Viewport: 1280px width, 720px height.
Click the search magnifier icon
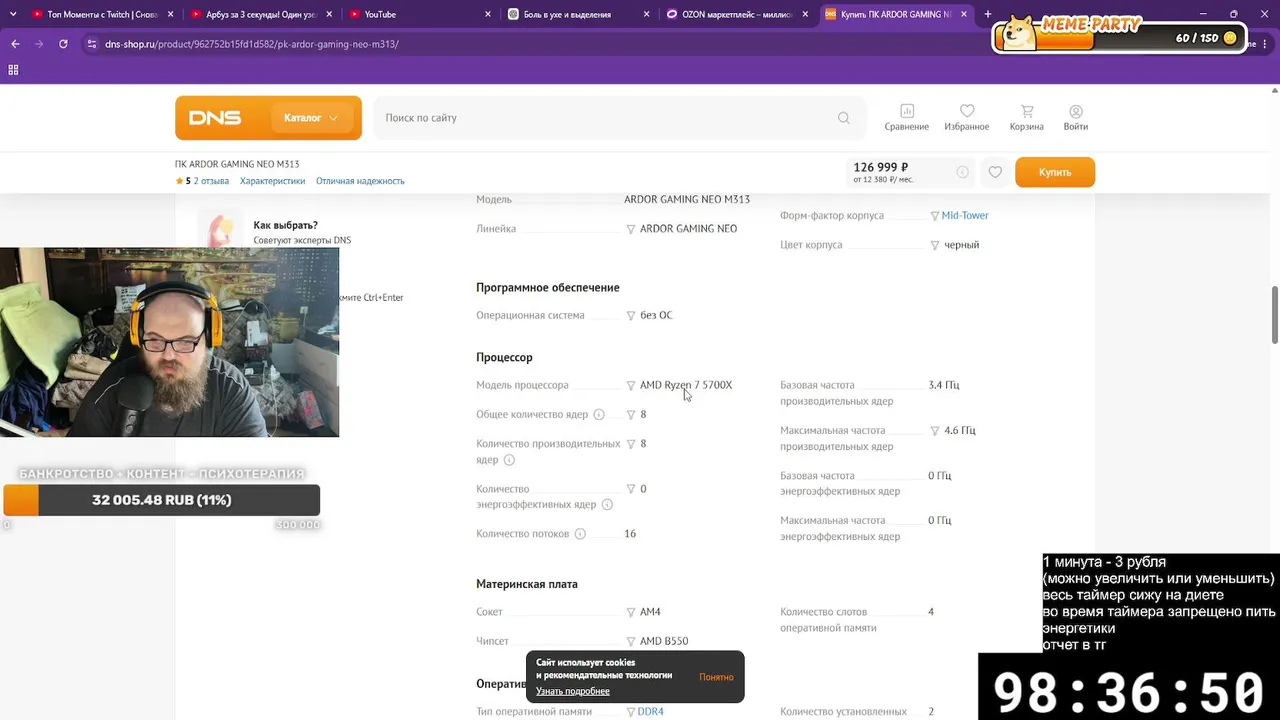pyautogui.click(x=844, y=118)
